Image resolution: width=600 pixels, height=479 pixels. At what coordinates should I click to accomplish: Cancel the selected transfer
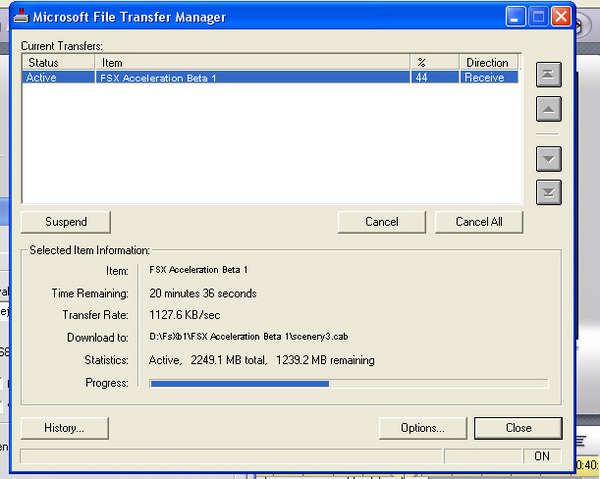click(382, 222)
